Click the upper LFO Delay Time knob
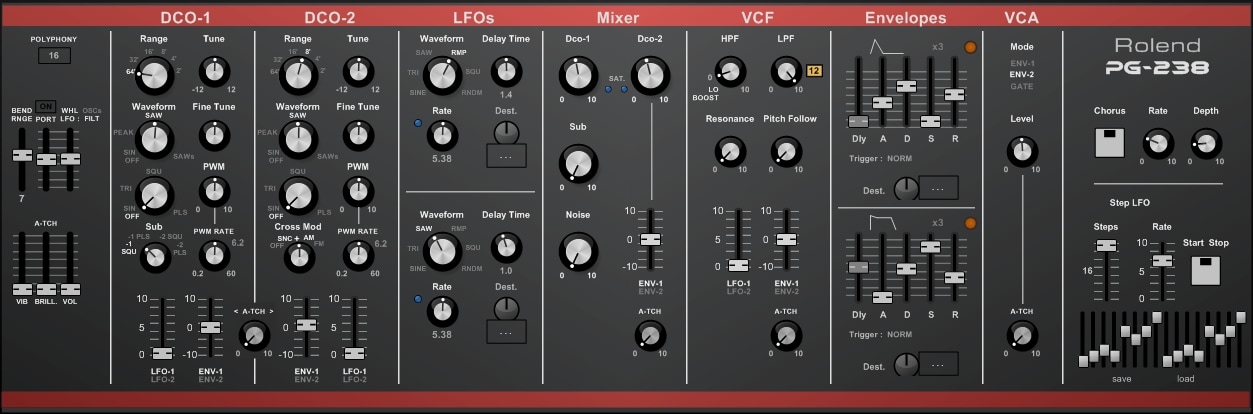This screenshot has height=414, width=1253. point(506,70)
